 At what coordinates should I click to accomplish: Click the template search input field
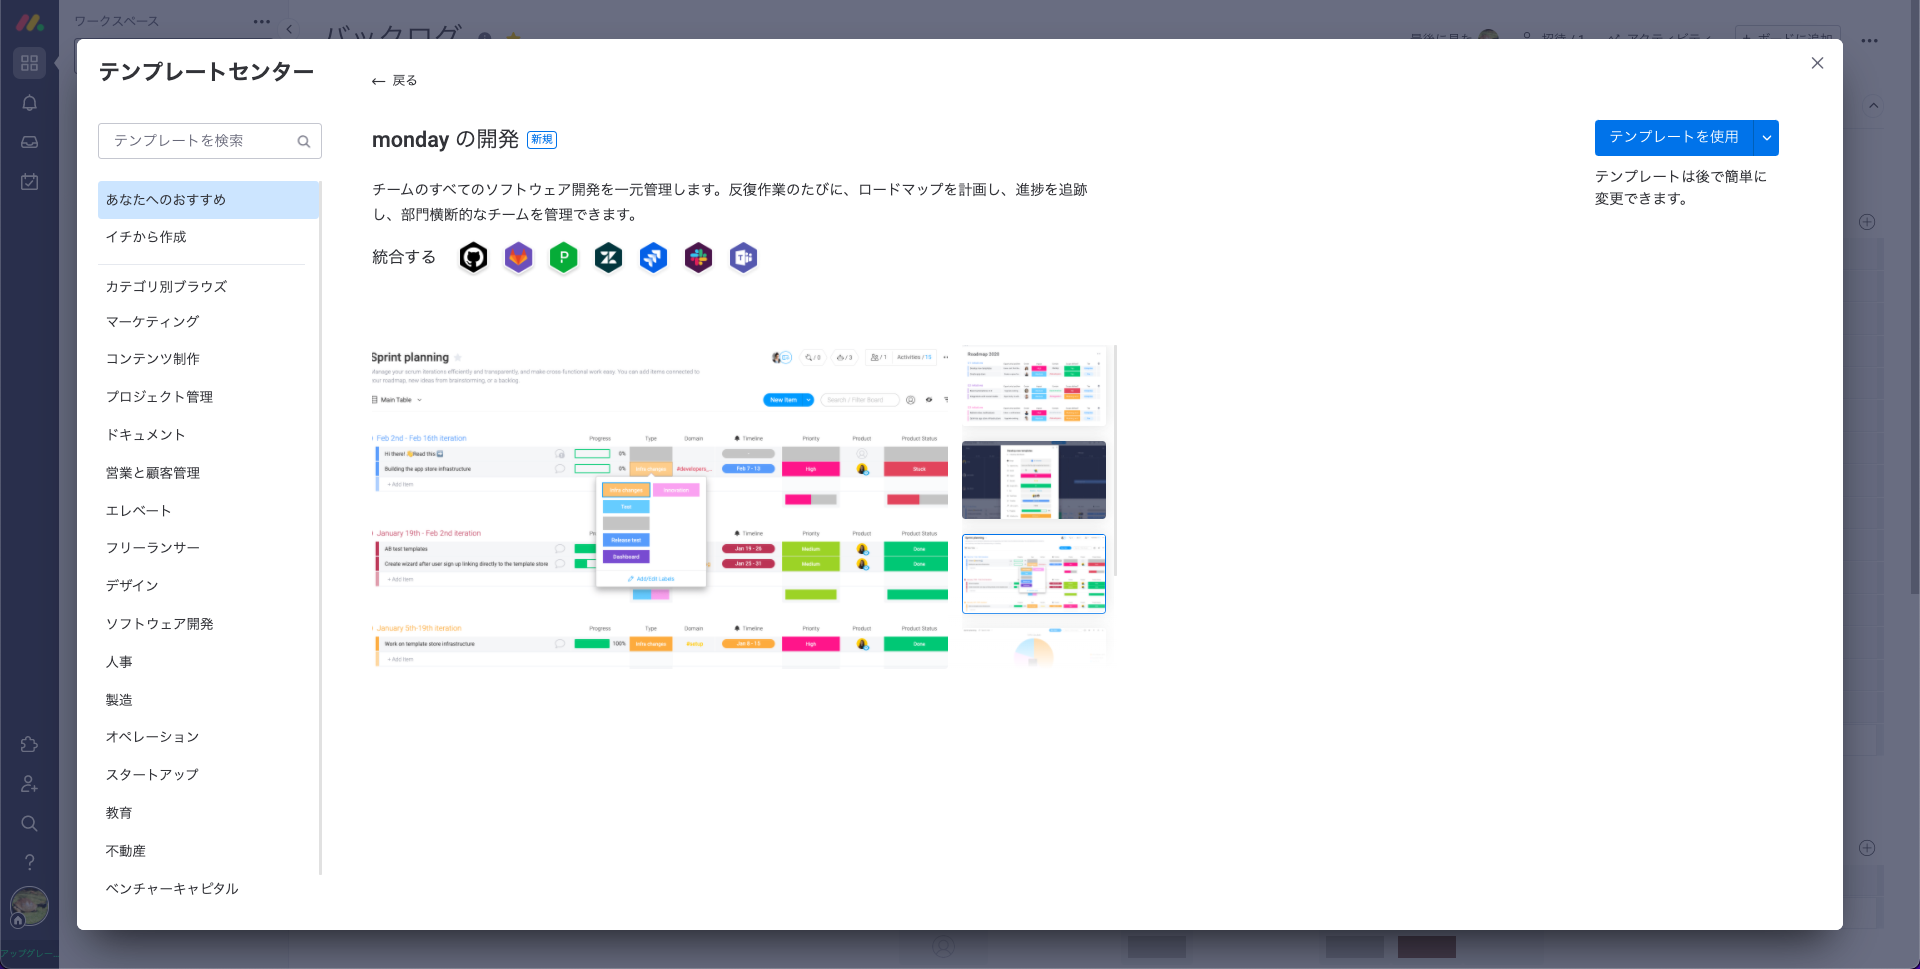pyautogui.click(x=200, y=141)
